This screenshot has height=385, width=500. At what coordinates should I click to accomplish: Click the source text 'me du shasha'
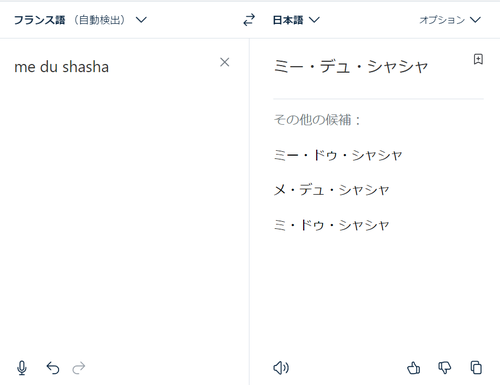(61, 67)
